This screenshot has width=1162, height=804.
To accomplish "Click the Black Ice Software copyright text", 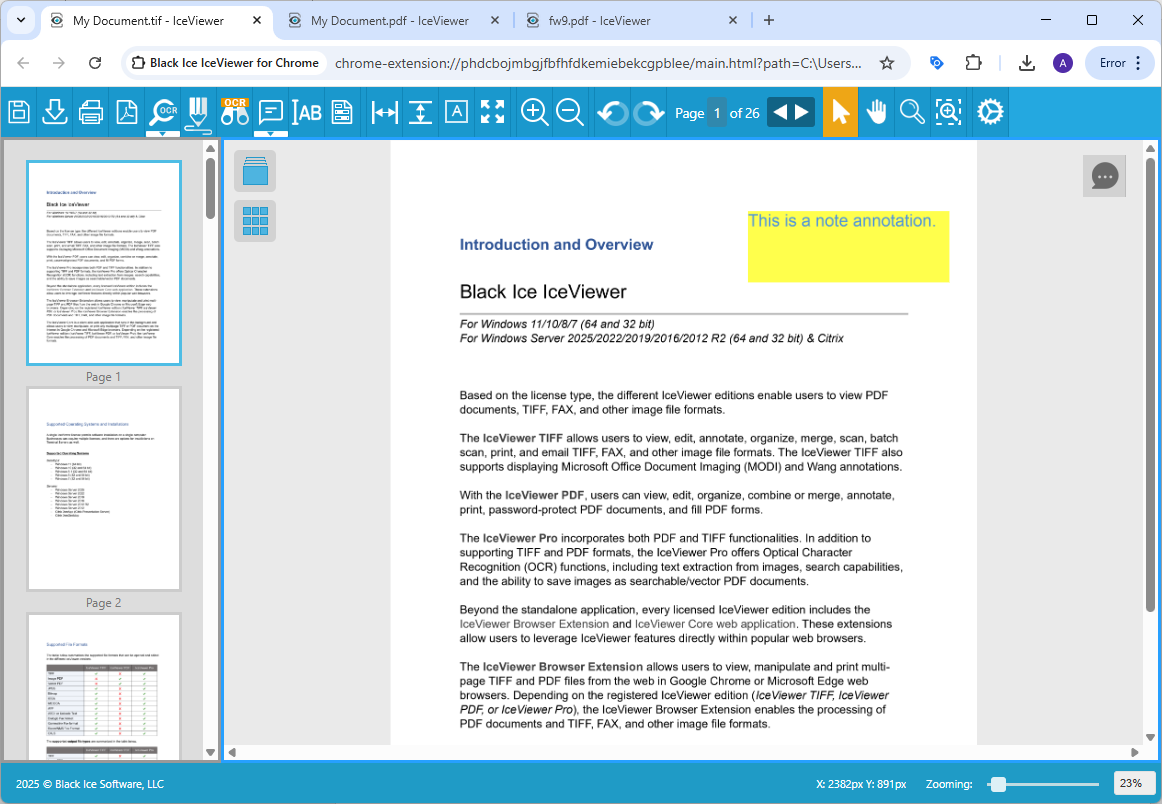I will click(90, 784).
